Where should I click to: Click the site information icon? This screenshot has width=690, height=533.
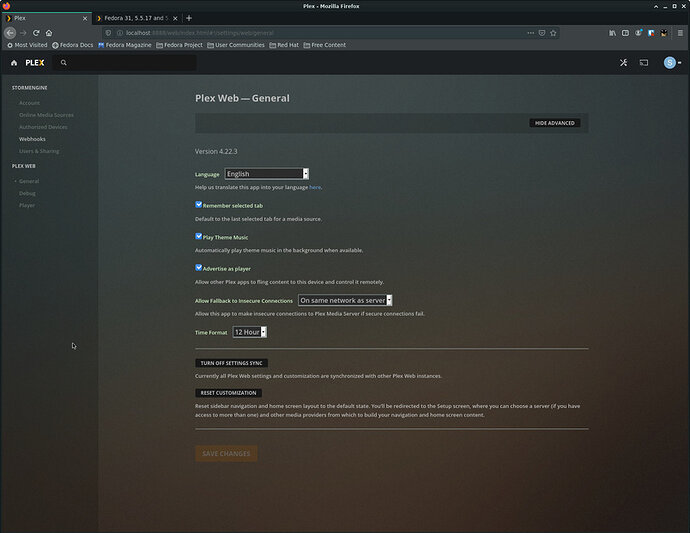[x=119, y=33]
